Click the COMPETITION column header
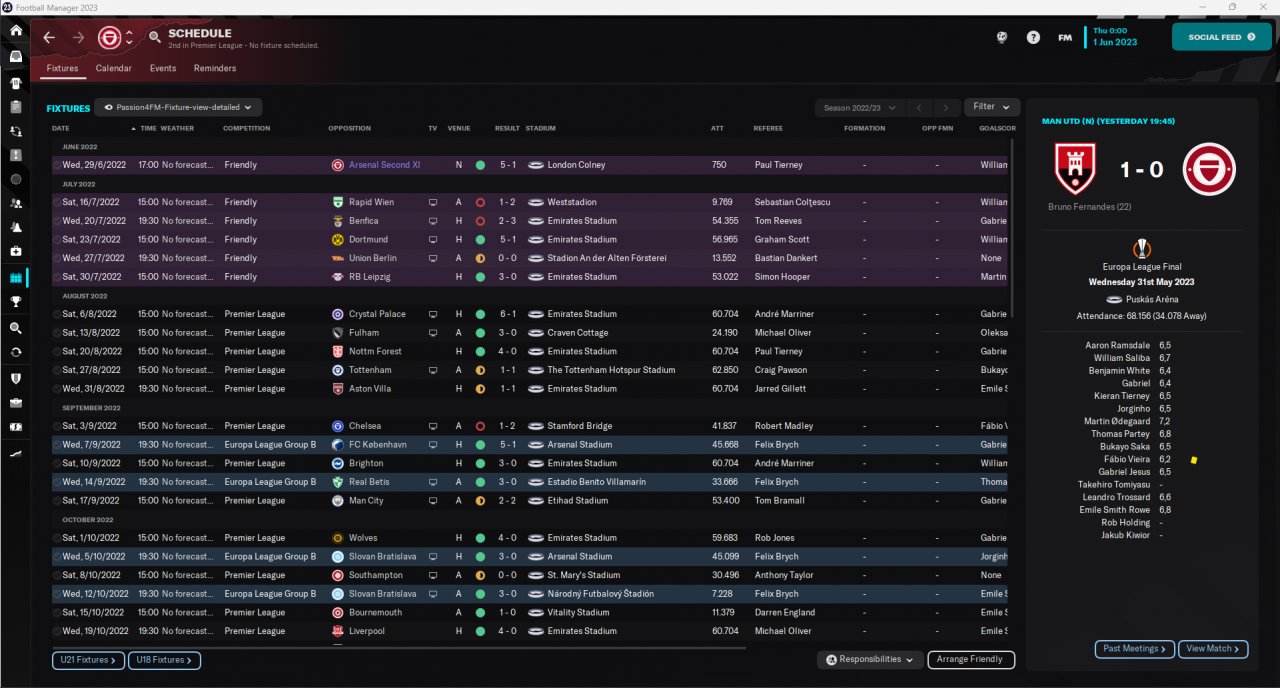 (x=247, y=128)
